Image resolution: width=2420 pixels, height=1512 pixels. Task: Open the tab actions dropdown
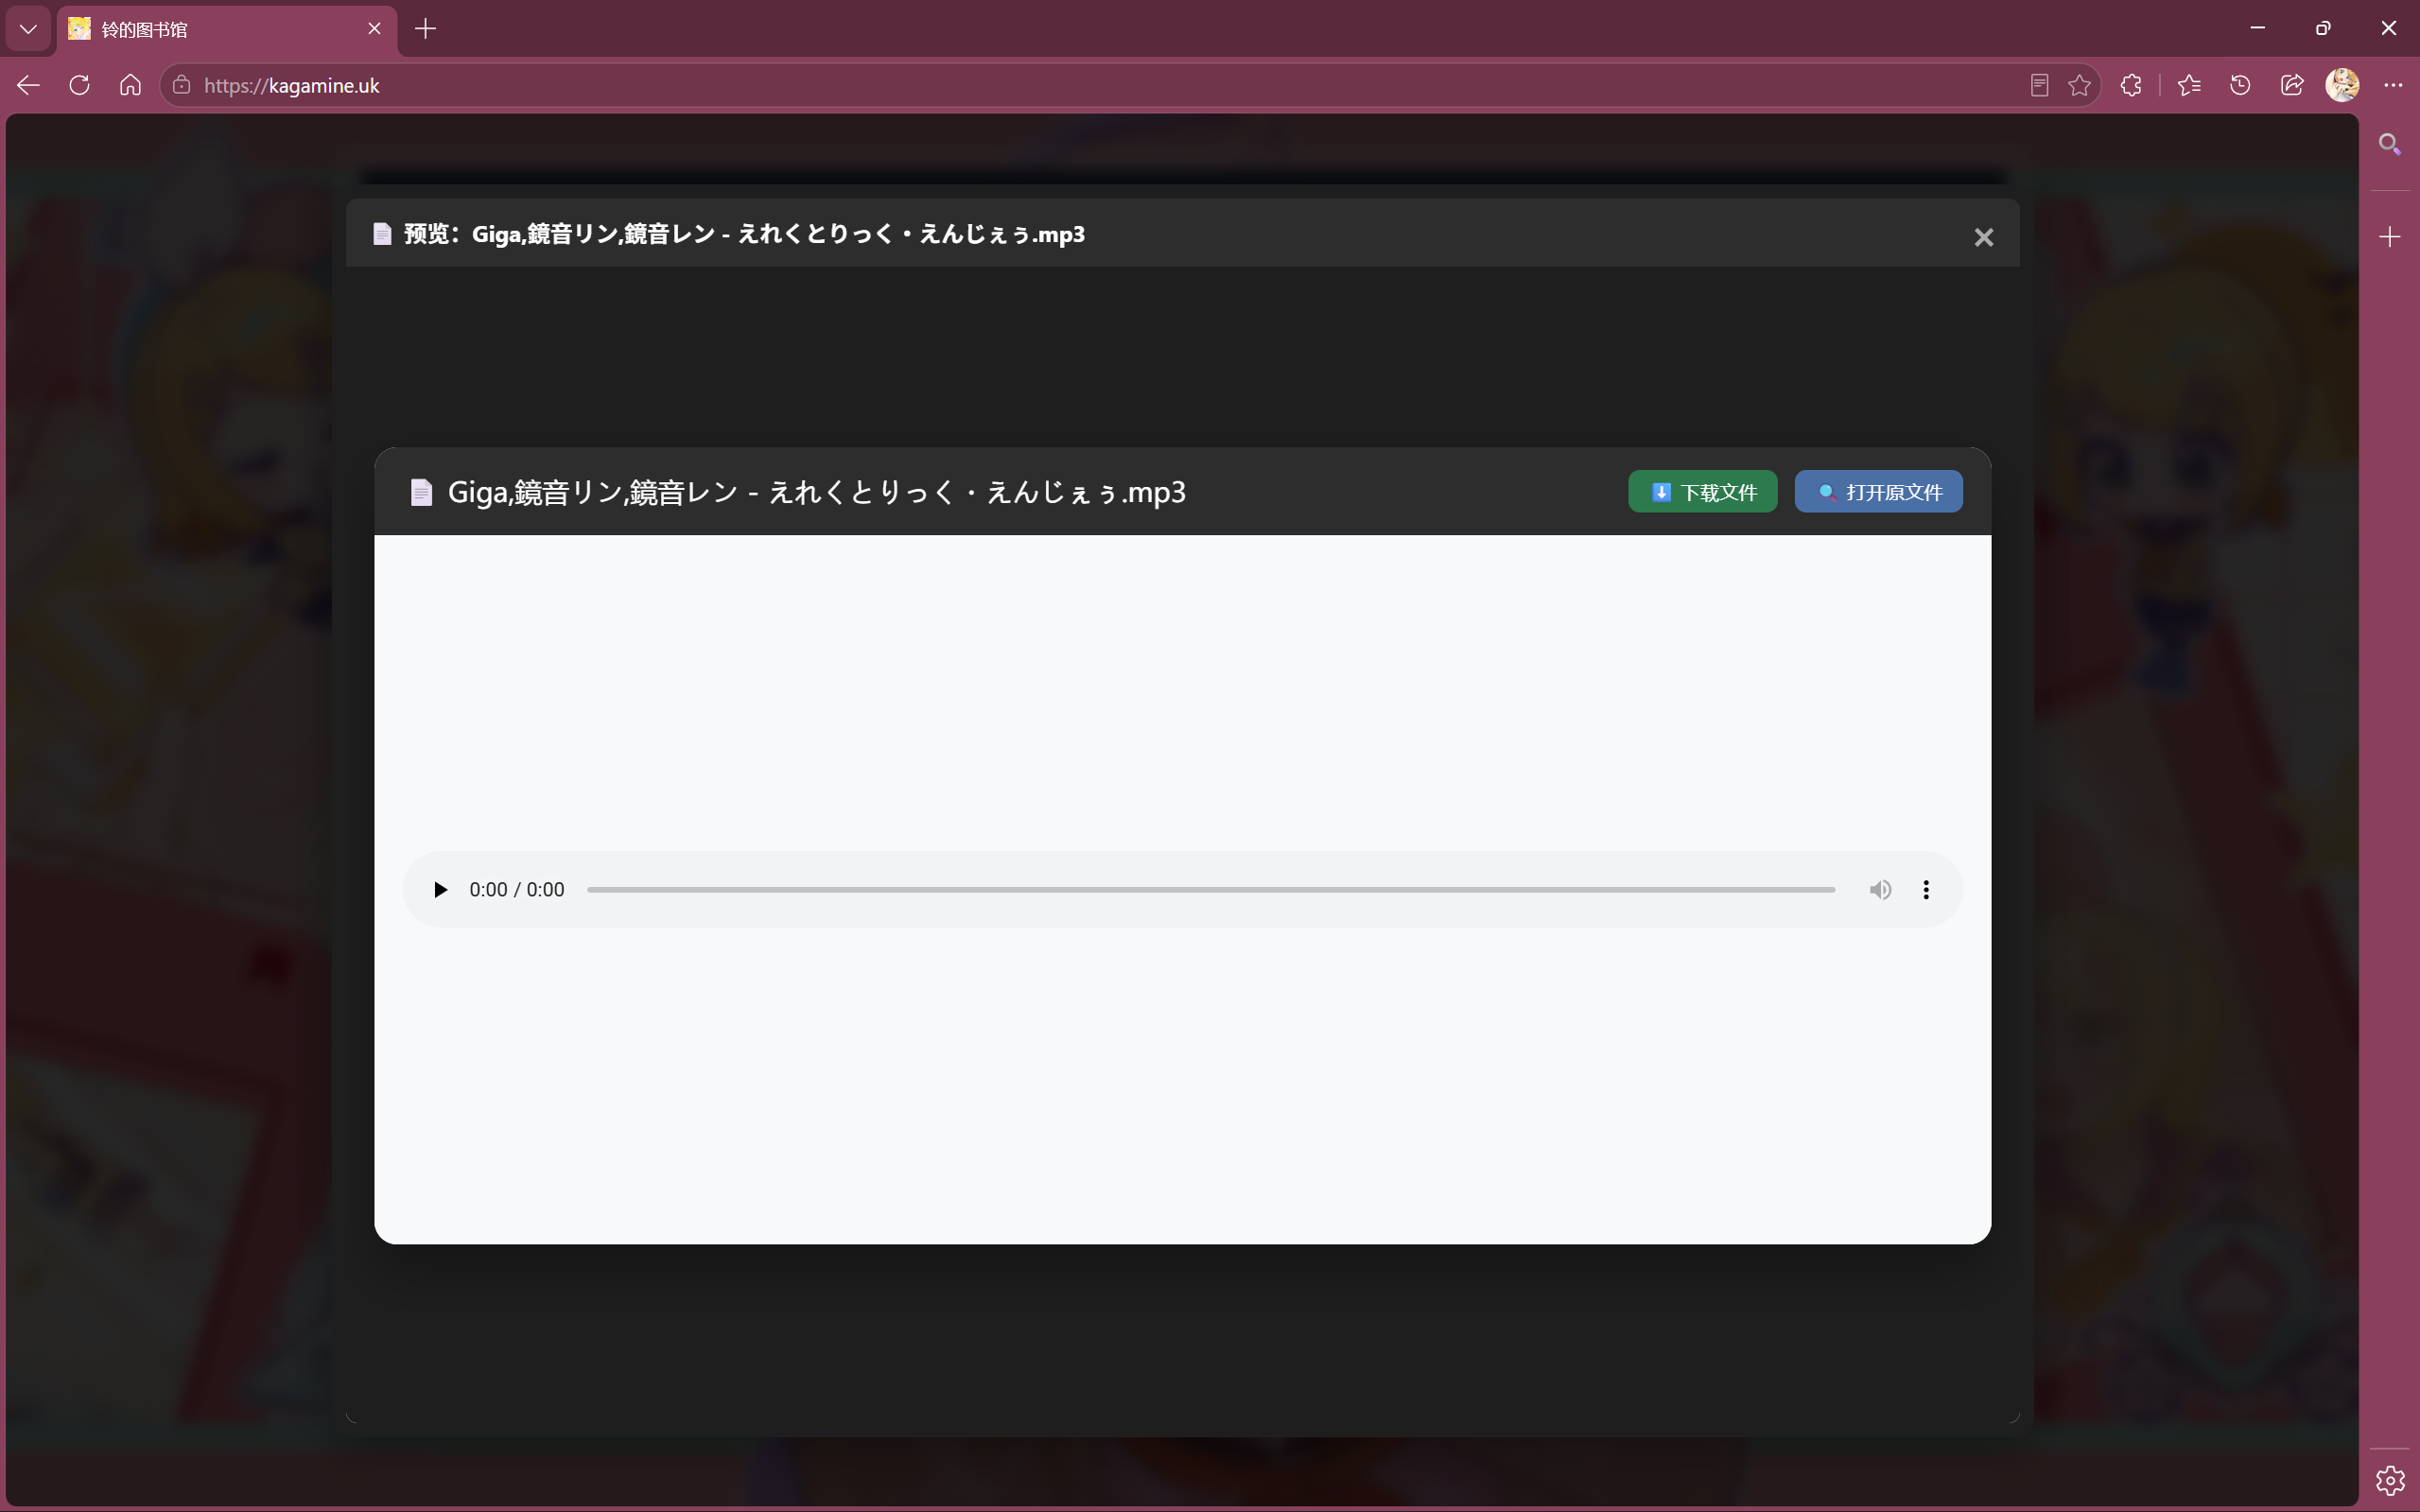click(x=28, y=29)
